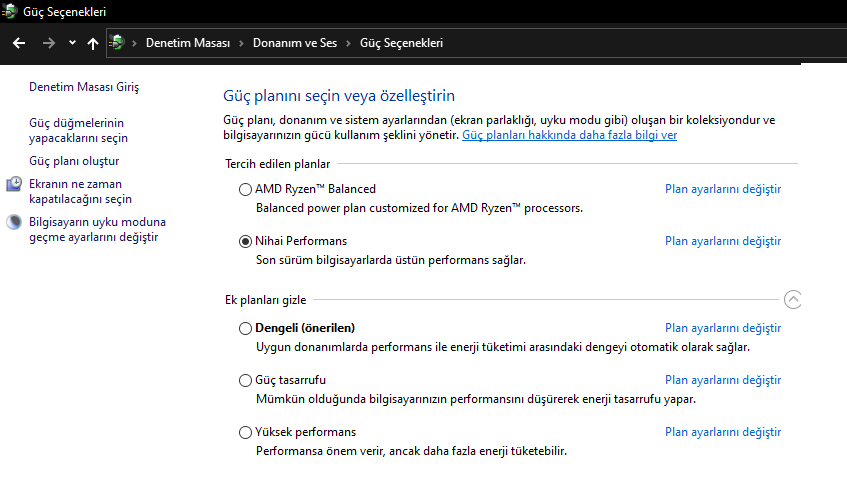Change plan settings for Dengeli plan
Screen dimensions: 847x477
point(722,328)
